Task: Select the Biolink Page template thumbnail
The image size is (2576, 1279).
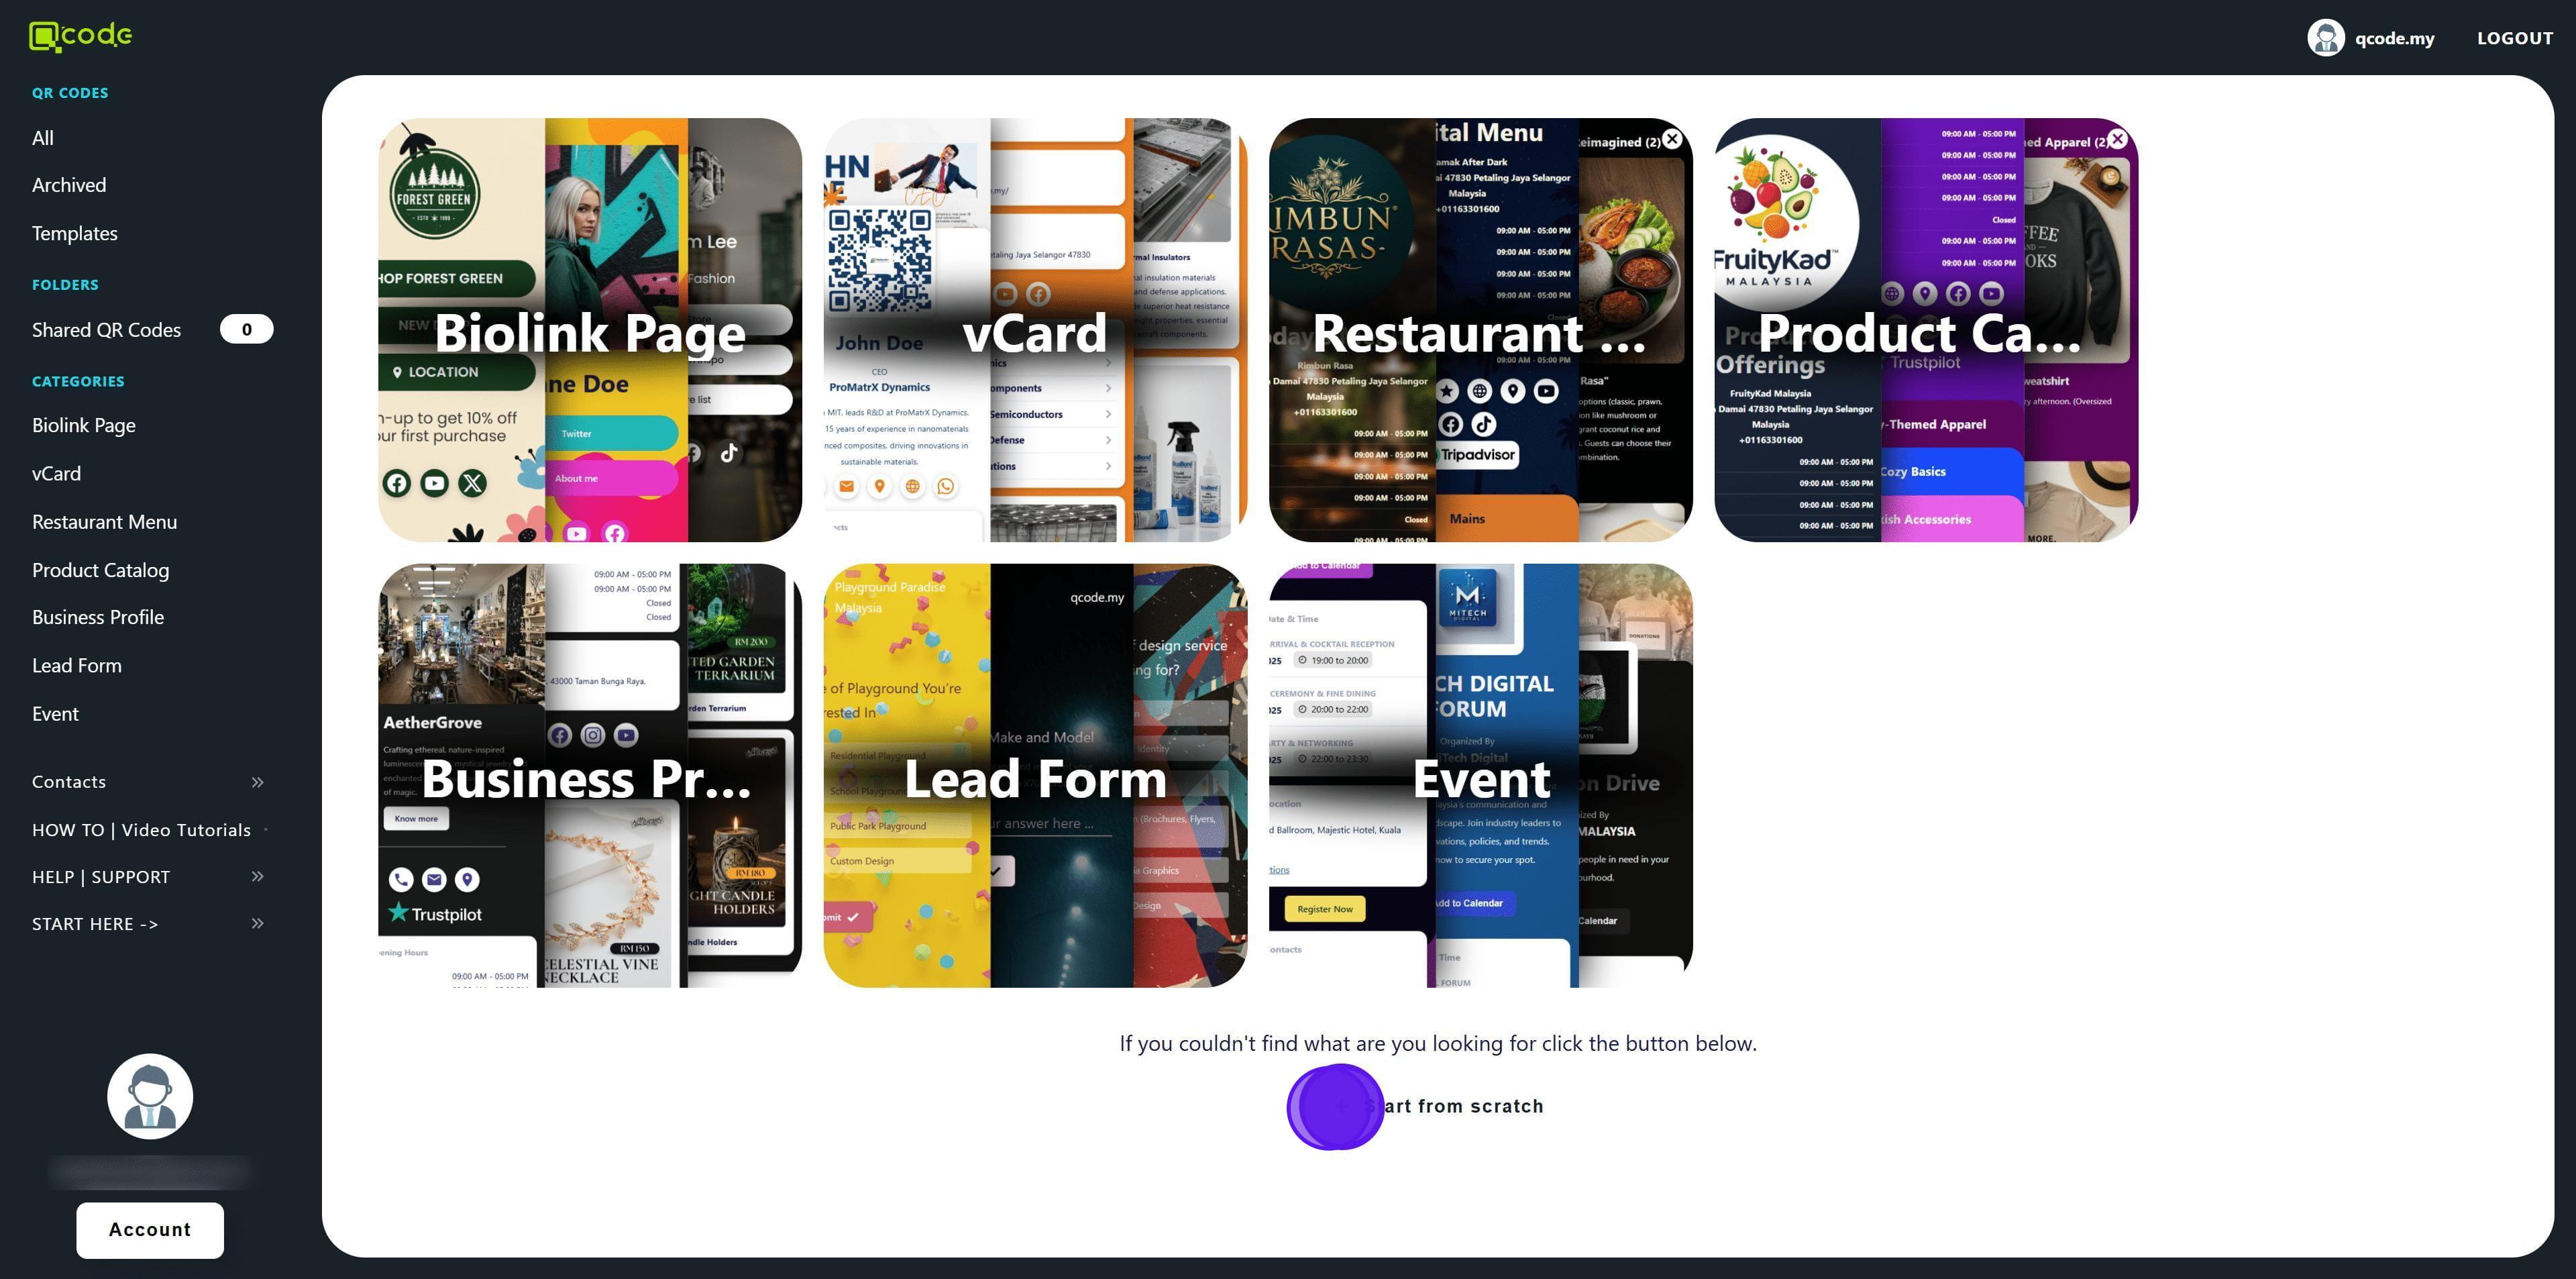Action: point(590,330)
